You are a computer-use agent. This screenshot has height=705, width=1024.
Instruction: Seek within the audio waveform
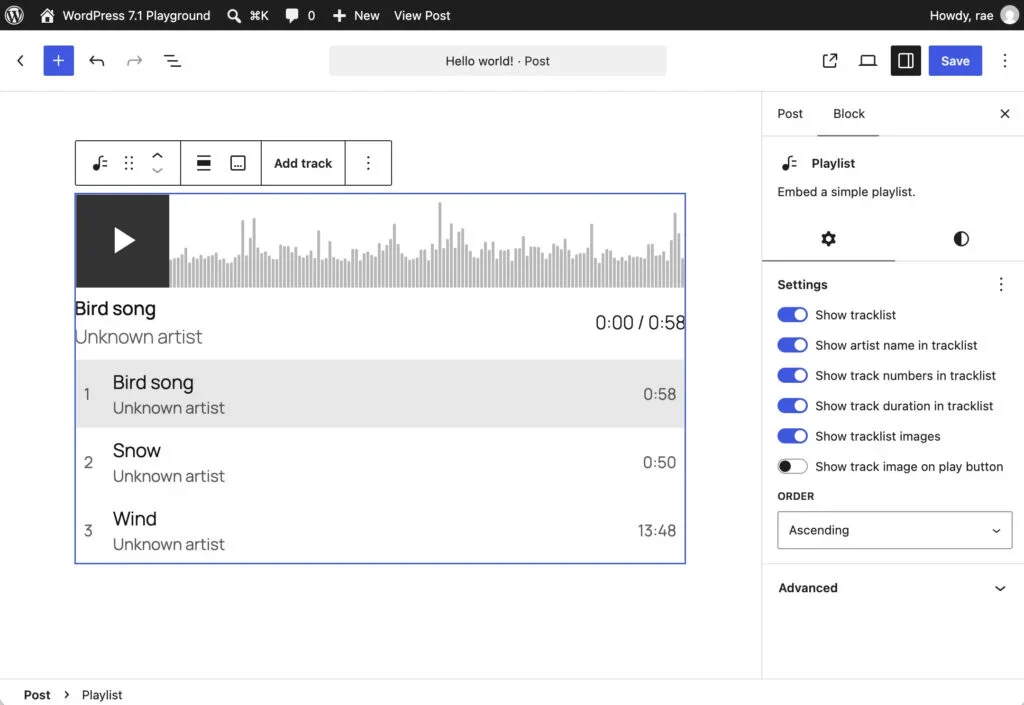(427, 245)
